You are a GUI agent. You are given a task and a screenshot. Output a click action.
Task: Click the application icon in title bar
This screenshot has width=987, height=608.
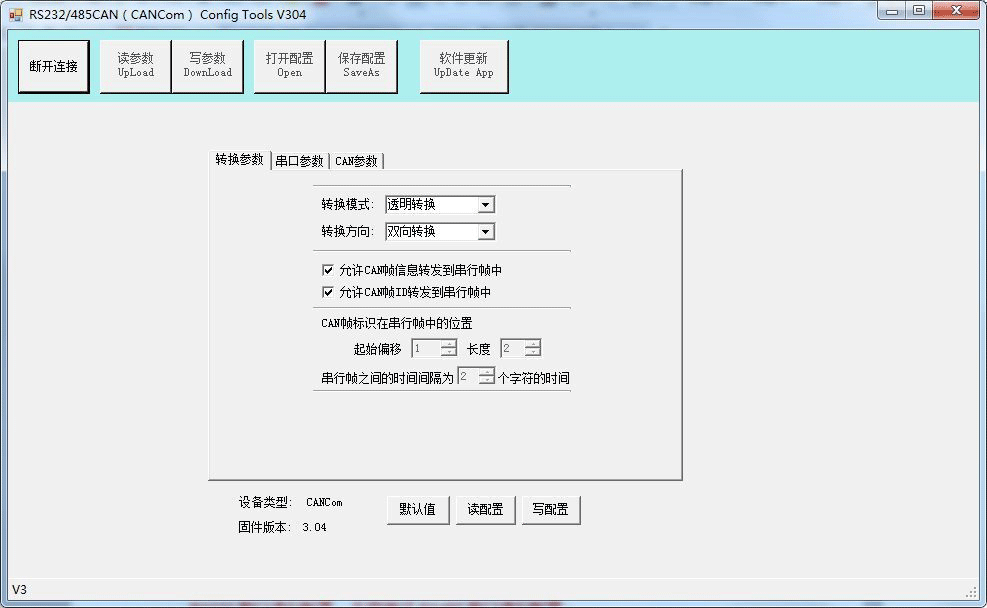point(15,14)
